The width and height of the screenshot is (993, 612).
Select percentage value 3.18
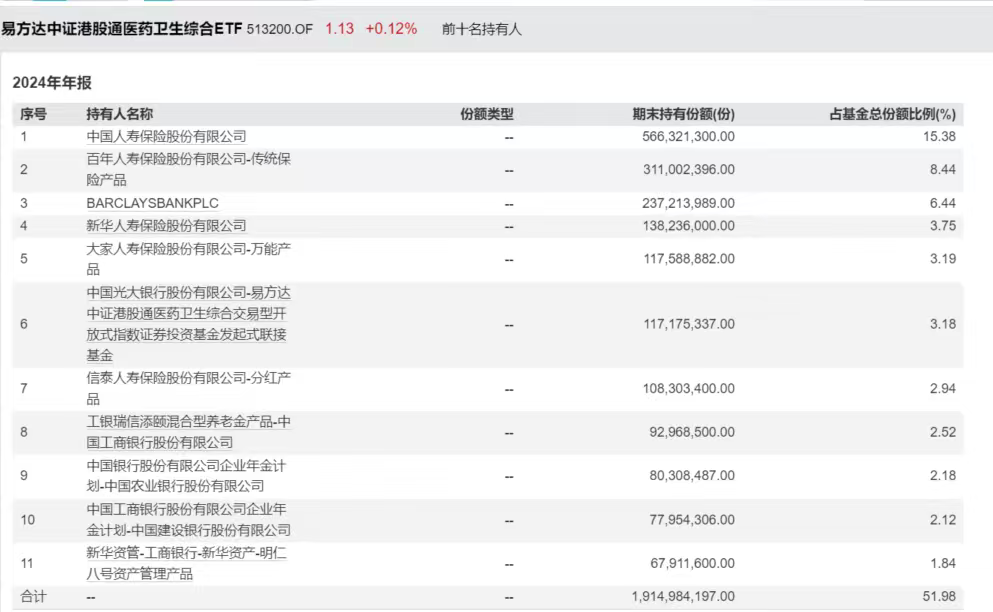(943, 324)
